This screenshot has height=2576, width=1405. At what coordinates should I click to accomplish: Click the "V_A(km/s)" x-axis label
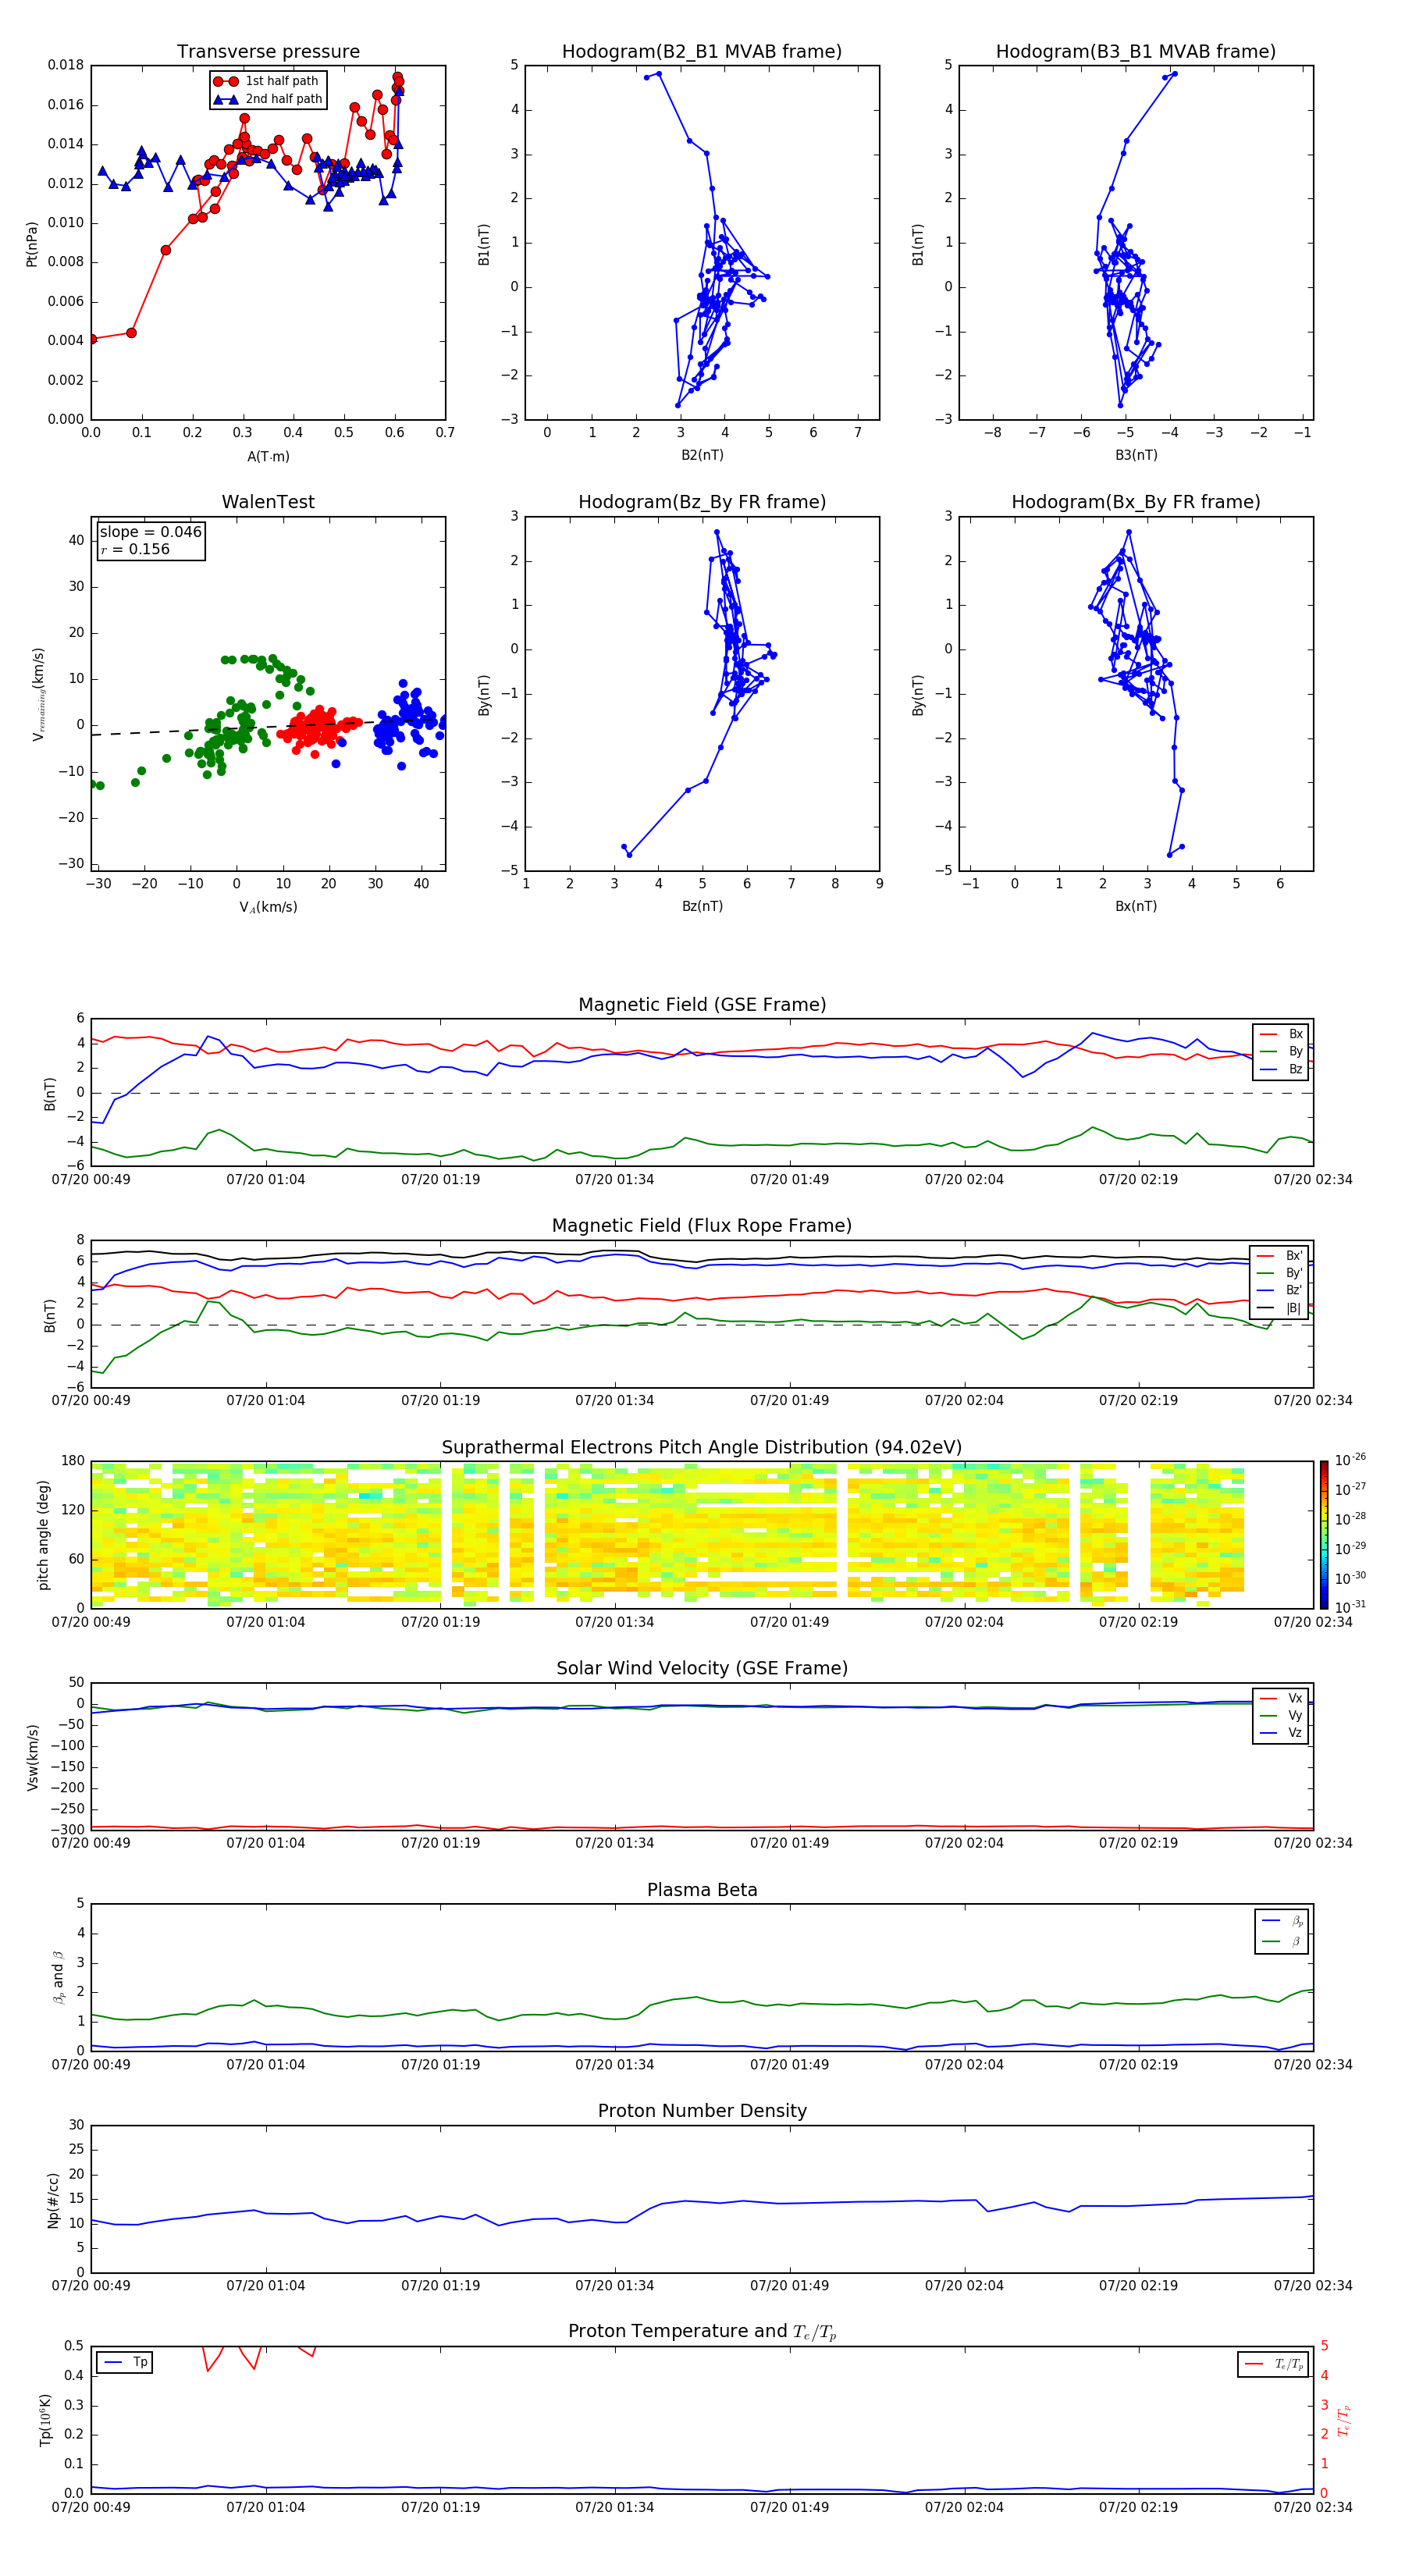(x=268, y=907)
